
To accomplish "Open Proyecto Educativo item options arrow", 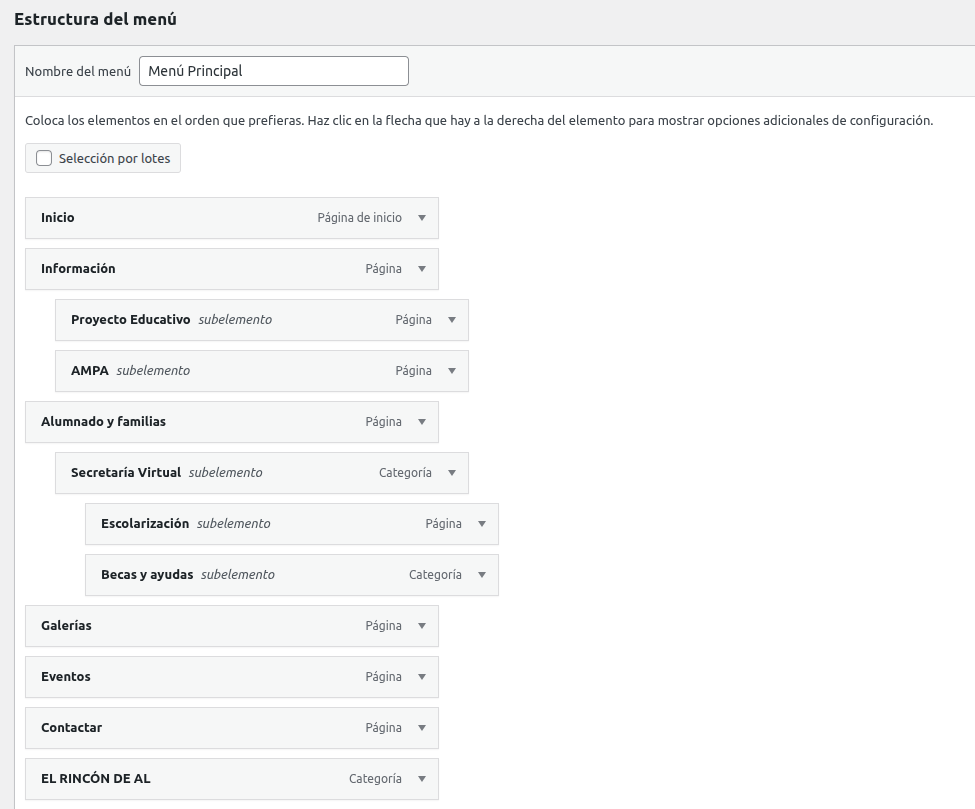I will 452,320.
